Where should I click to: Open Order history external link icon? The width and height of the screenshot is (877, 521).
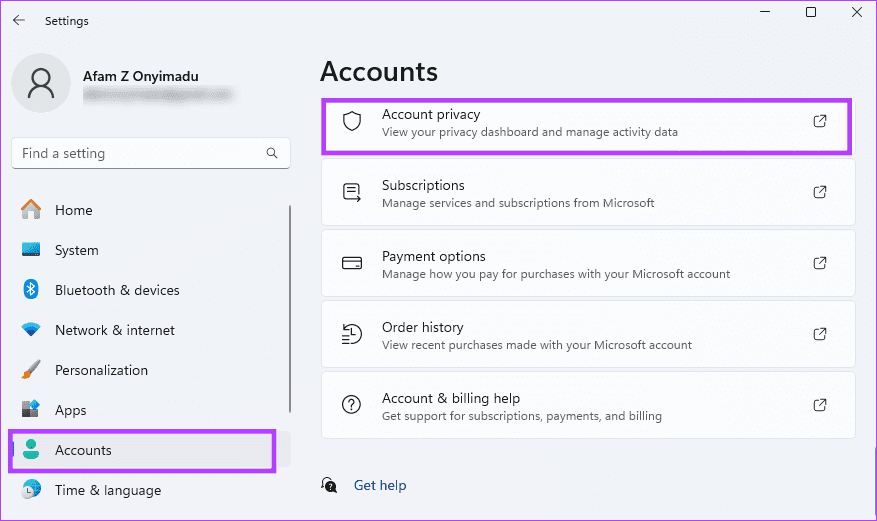point(820,334)
